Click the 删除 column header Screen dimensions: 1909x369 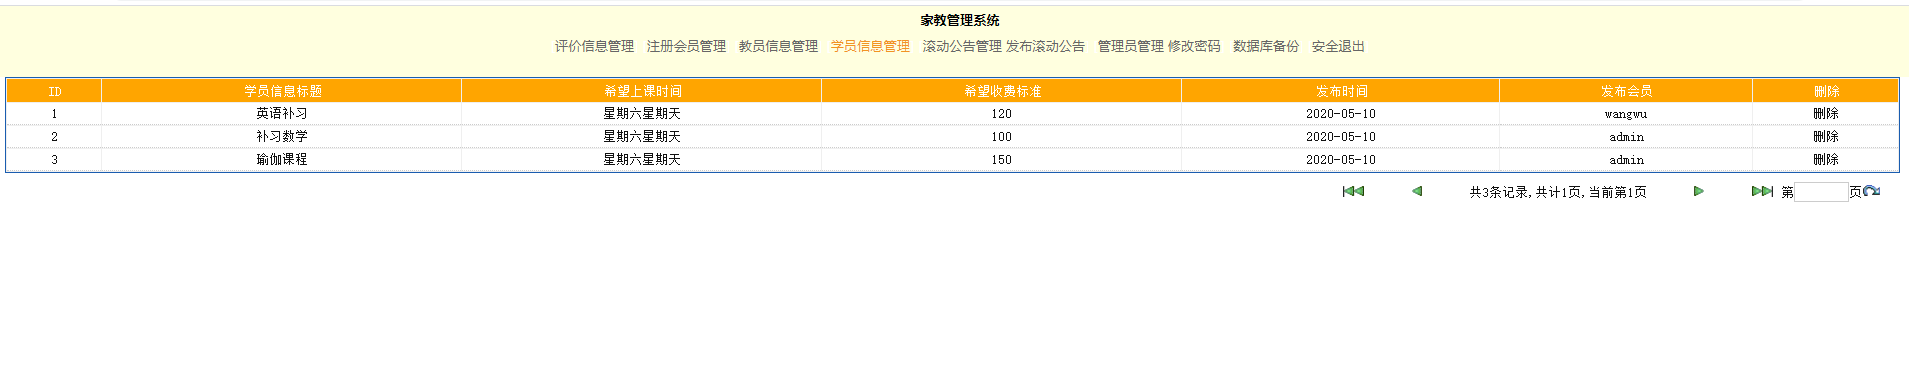coord(1826,91)
